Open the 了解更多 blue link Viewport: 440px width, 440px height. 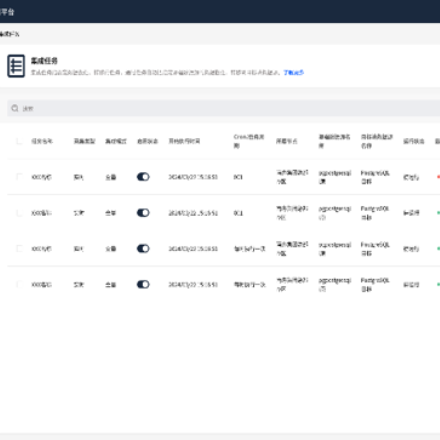coord(294,72)
